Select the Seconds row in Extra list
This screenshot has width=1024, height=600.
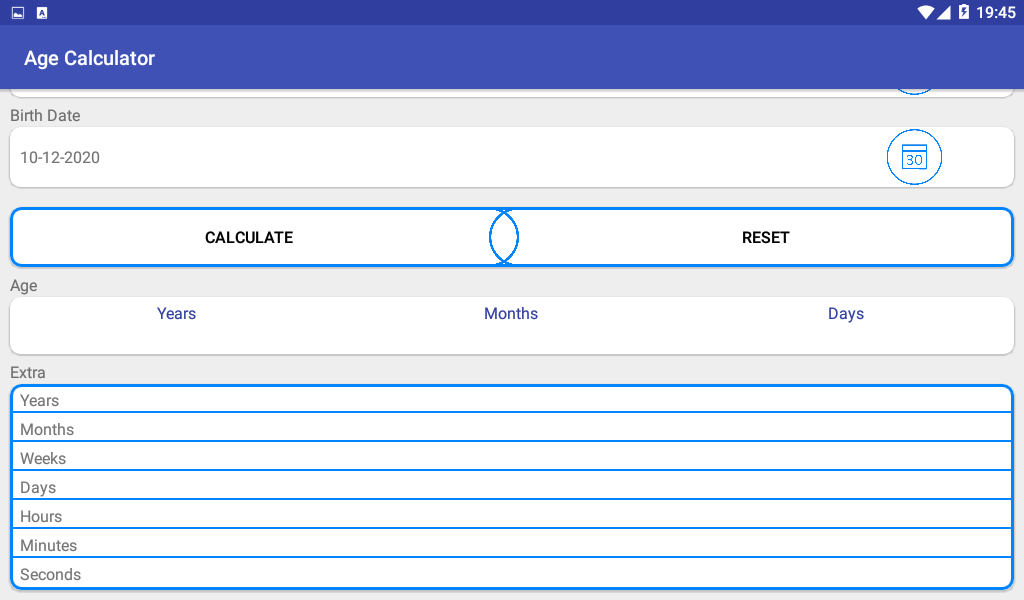pos(511,574)
